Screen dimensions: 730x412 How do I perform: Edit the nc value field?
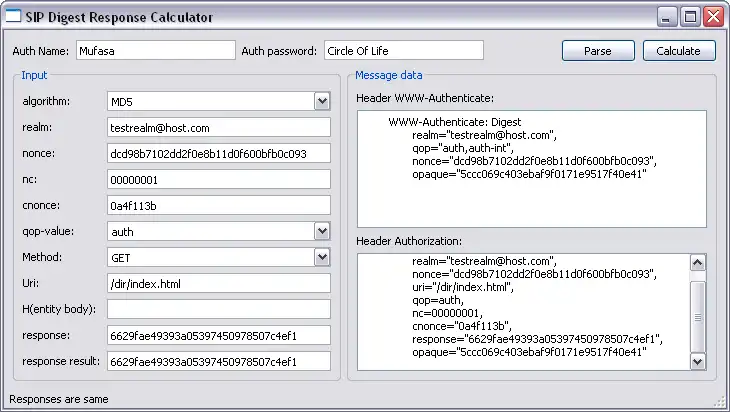click(219, 179)
